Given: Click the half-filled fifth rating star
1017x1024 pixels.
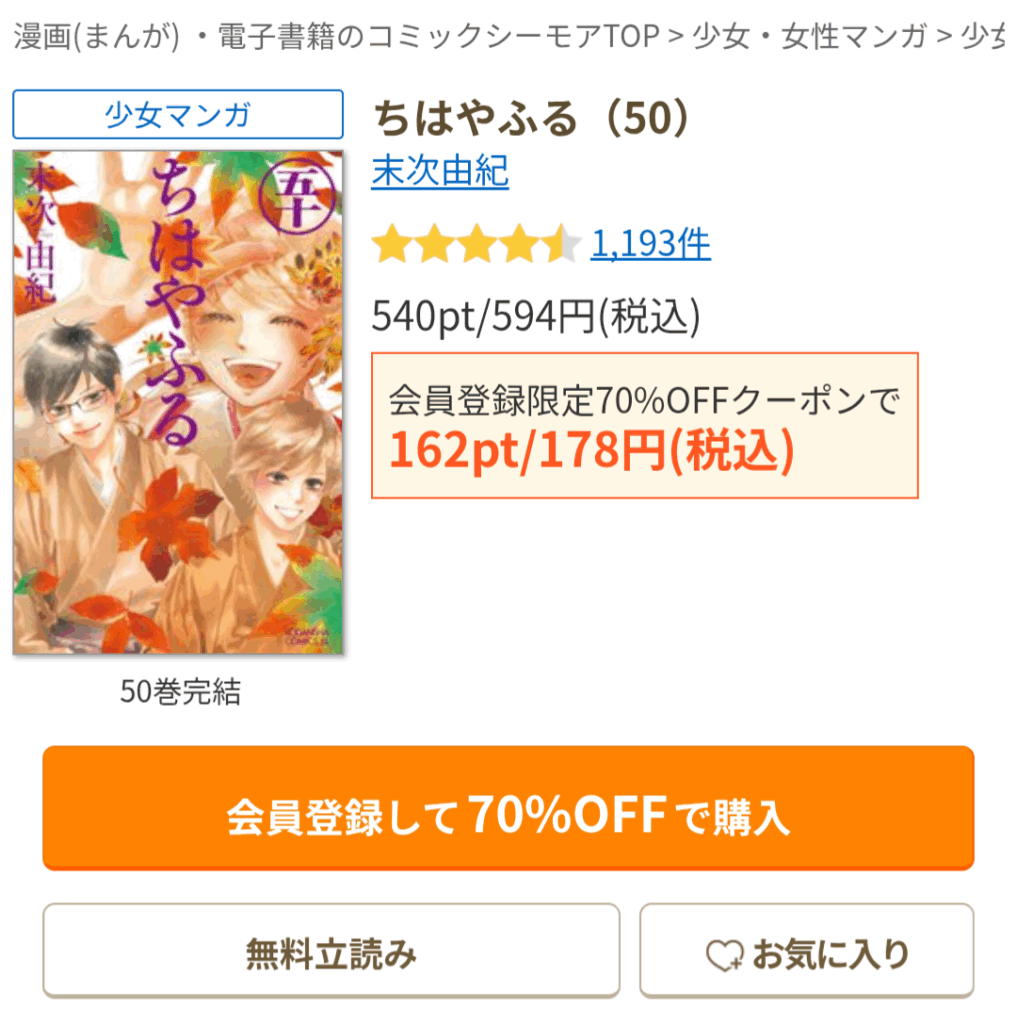Looking at the screenshot, I should click(x=559, y=244).
